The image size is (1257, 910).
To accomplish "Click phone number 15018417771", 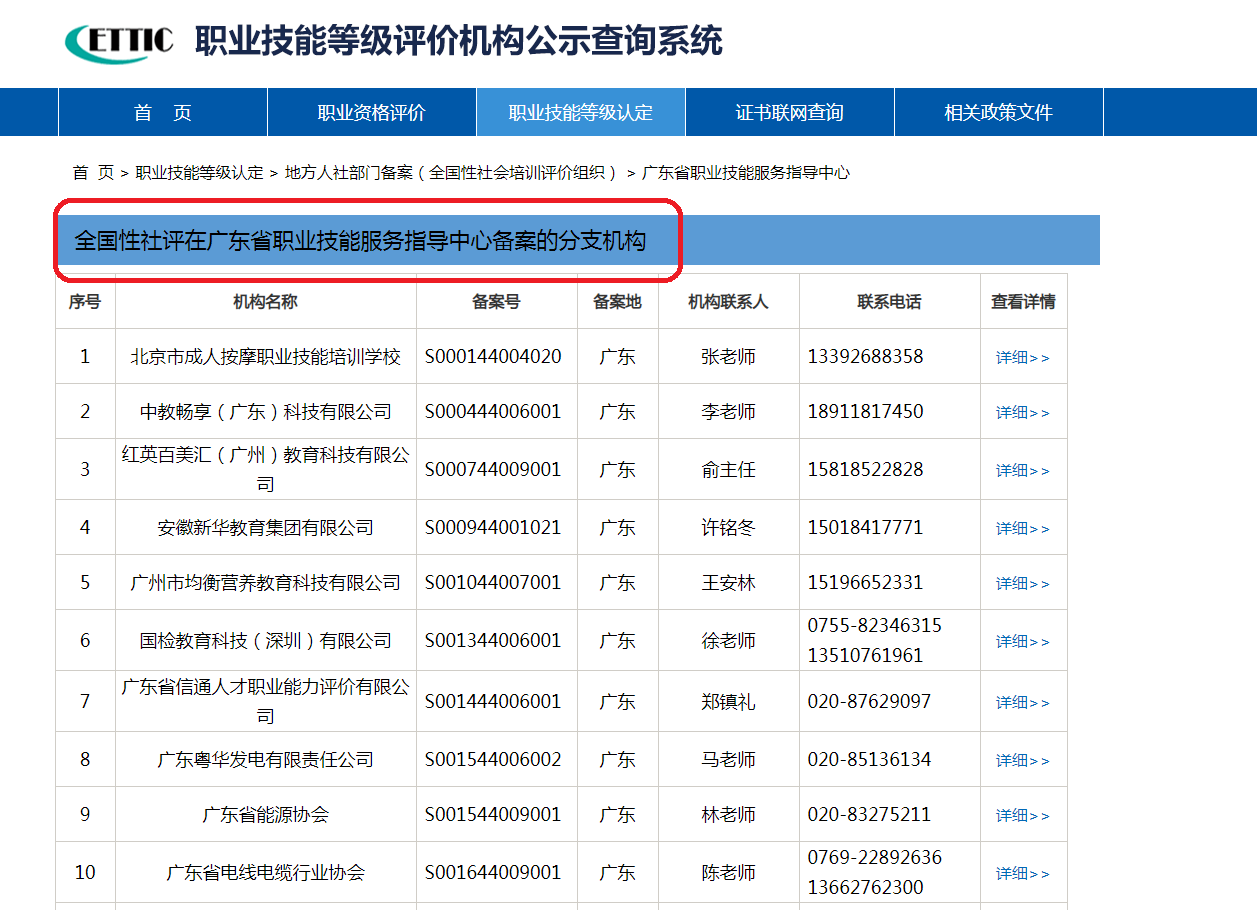I will pyautogui.click(x=866, y=528).
